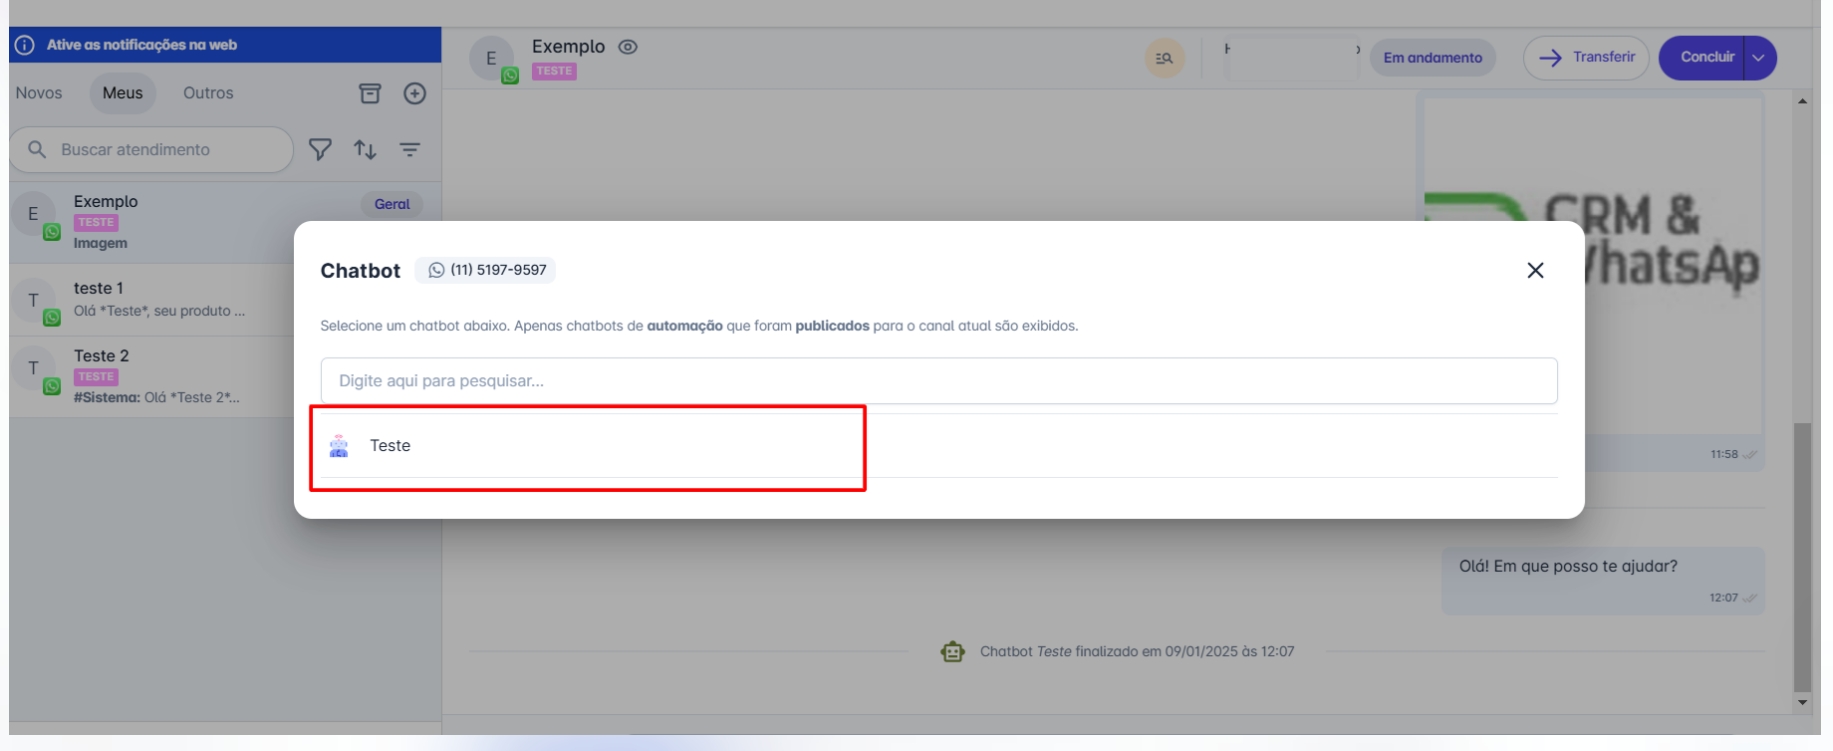This screenshot has width=1833, height=751.
Task: Open the agent selector dropdown in header
Action: click(x=1292, y=58)
